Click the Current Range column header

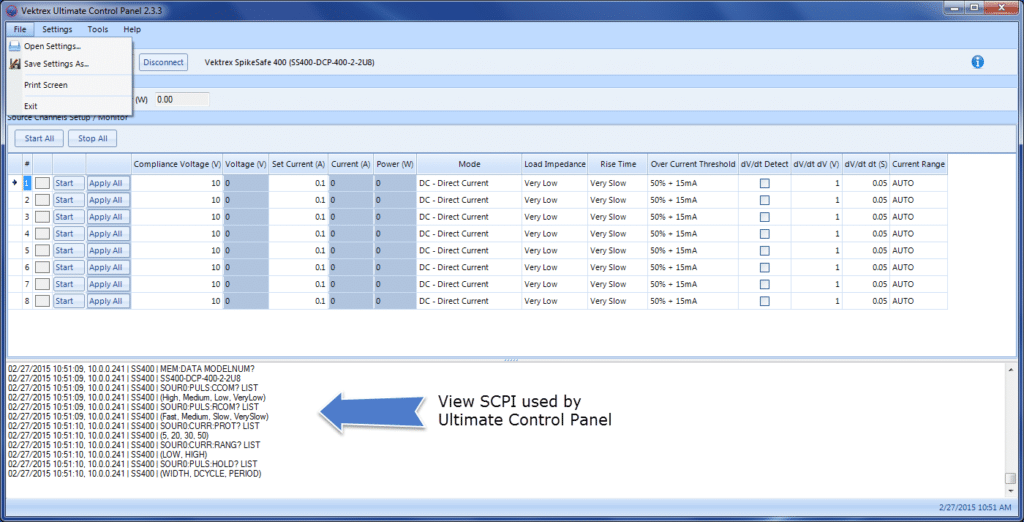pos(918,165)
